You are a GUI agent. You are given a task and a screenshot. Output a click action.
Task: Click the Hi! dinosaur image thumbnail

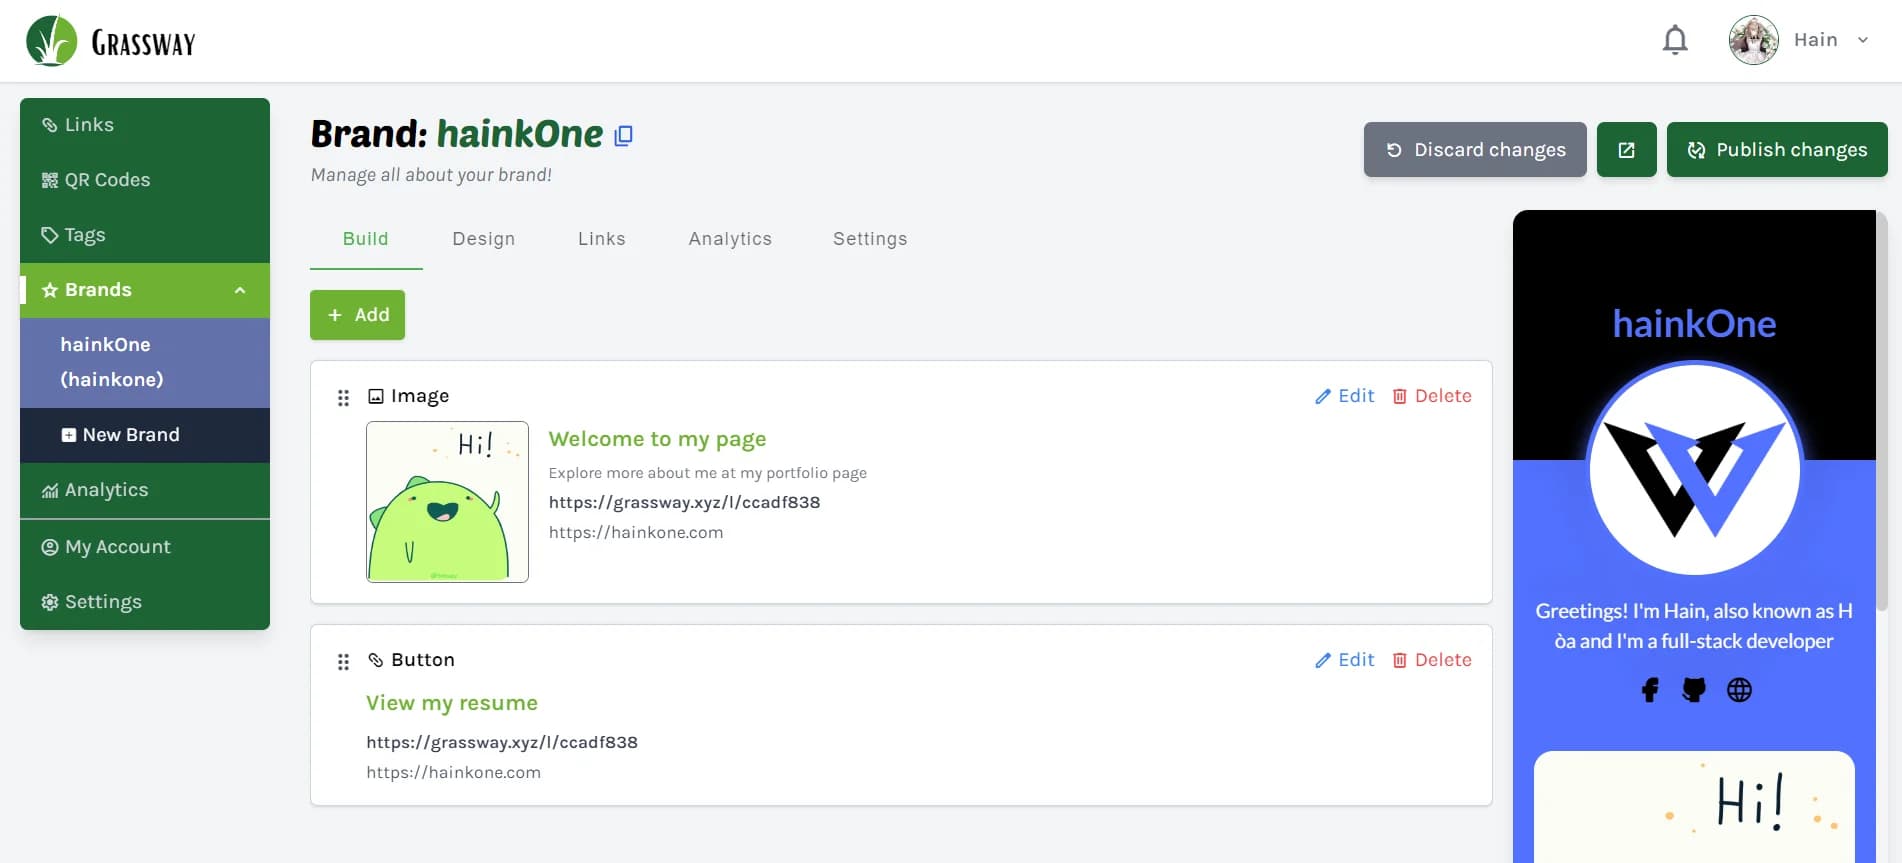(x=447, y=502)
